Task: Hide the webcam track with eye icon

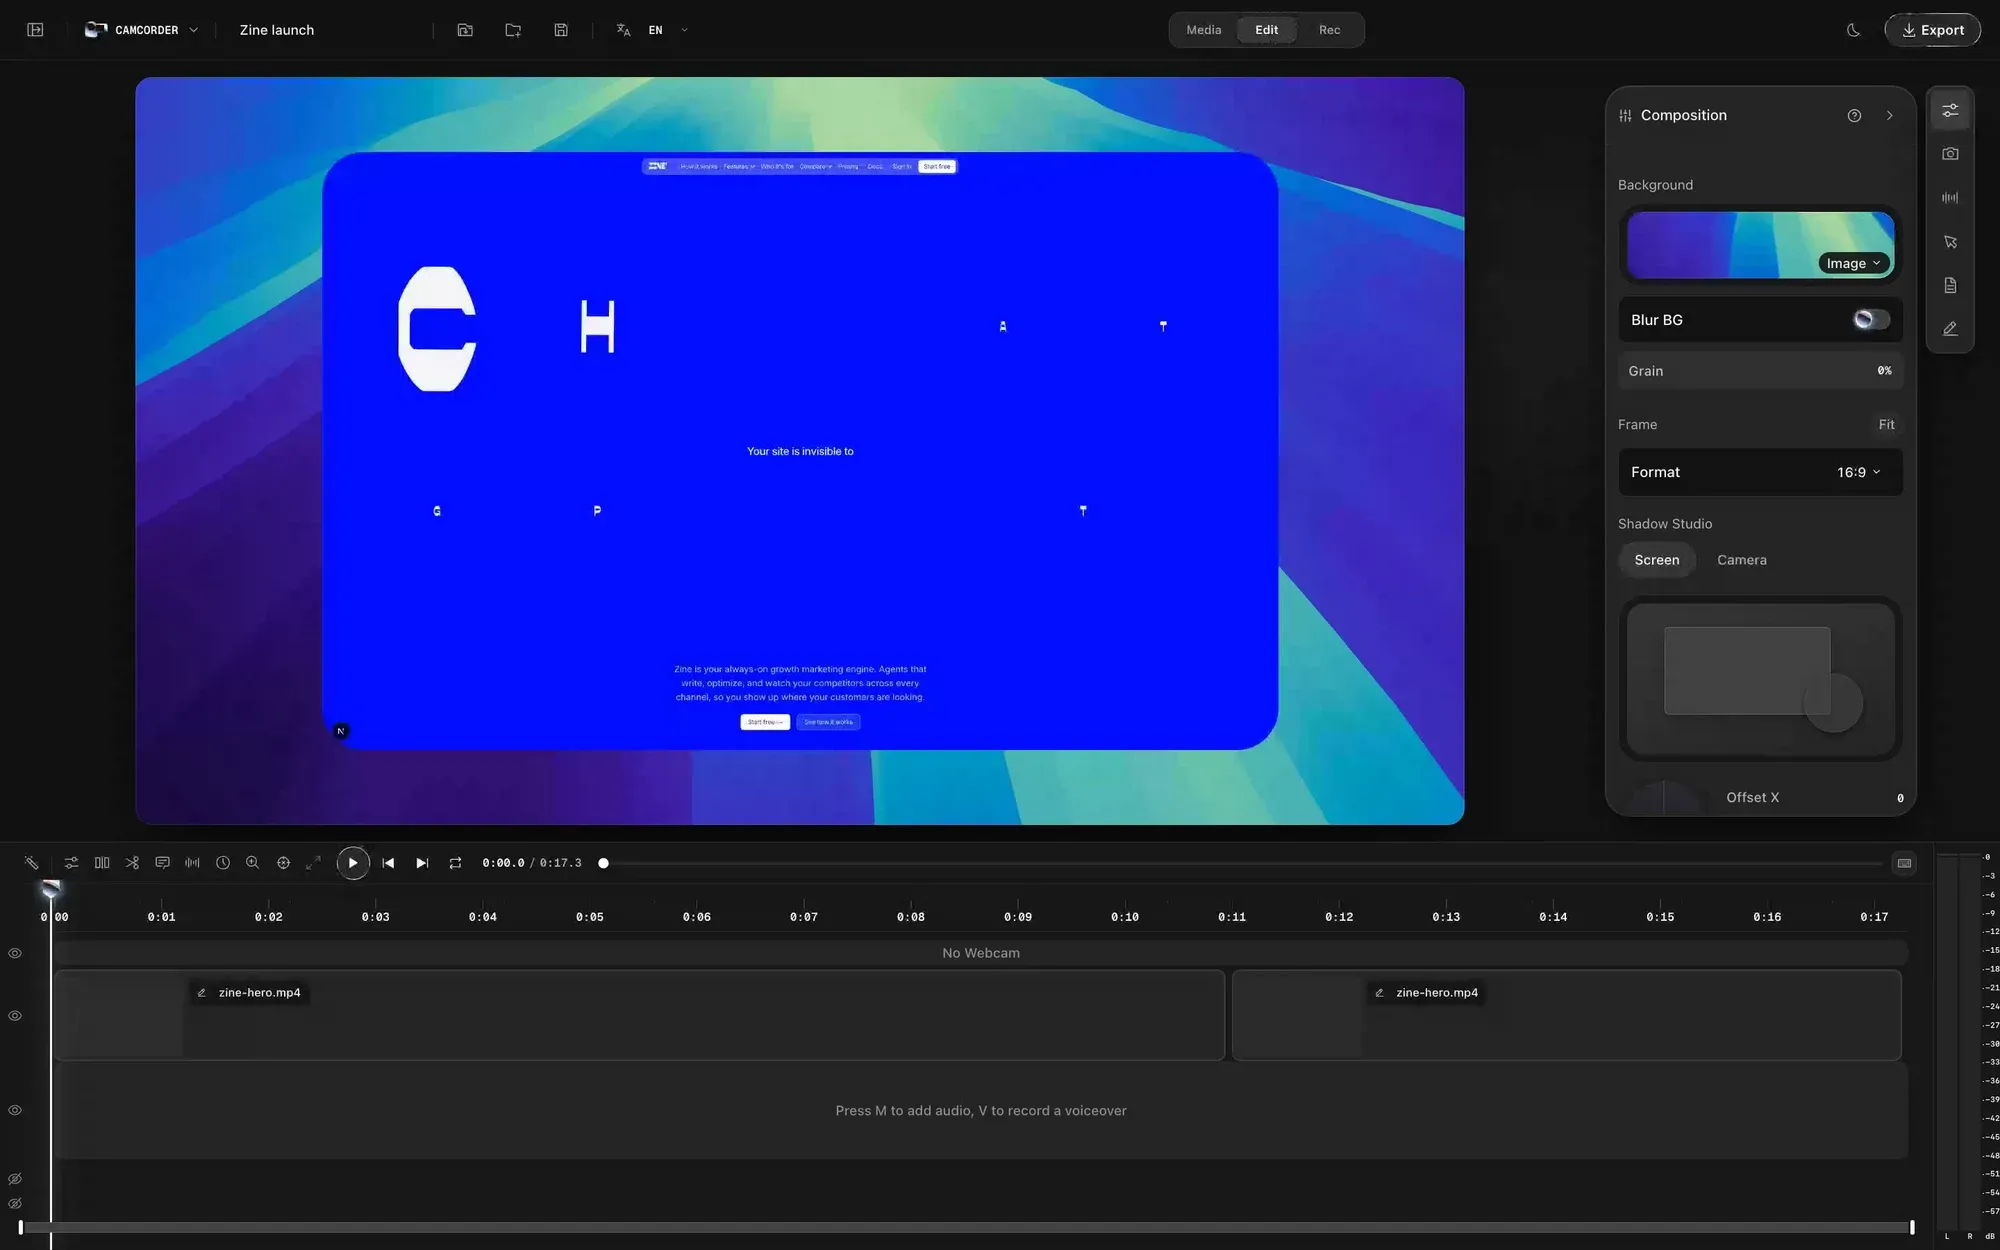Action: click(15, 953)
